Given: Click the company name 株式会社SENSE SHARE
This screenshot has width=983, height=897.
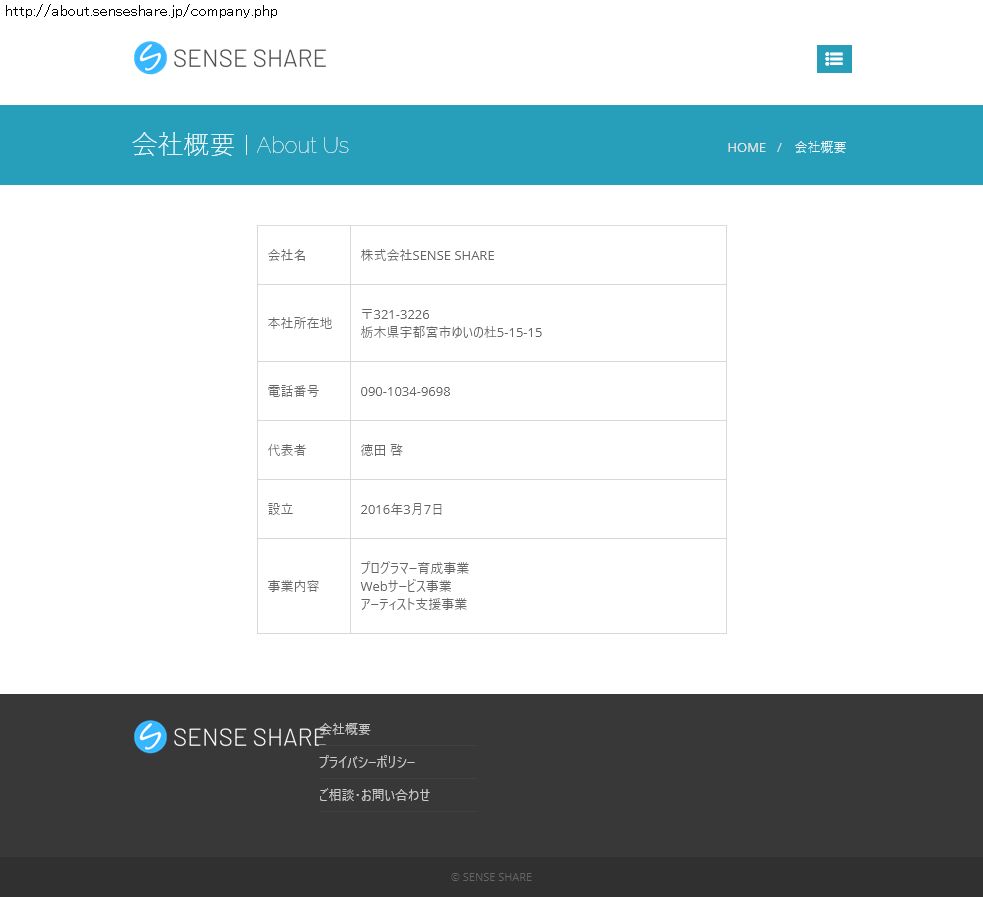Looking at the screenshot, I should click(x=427, y=255).
